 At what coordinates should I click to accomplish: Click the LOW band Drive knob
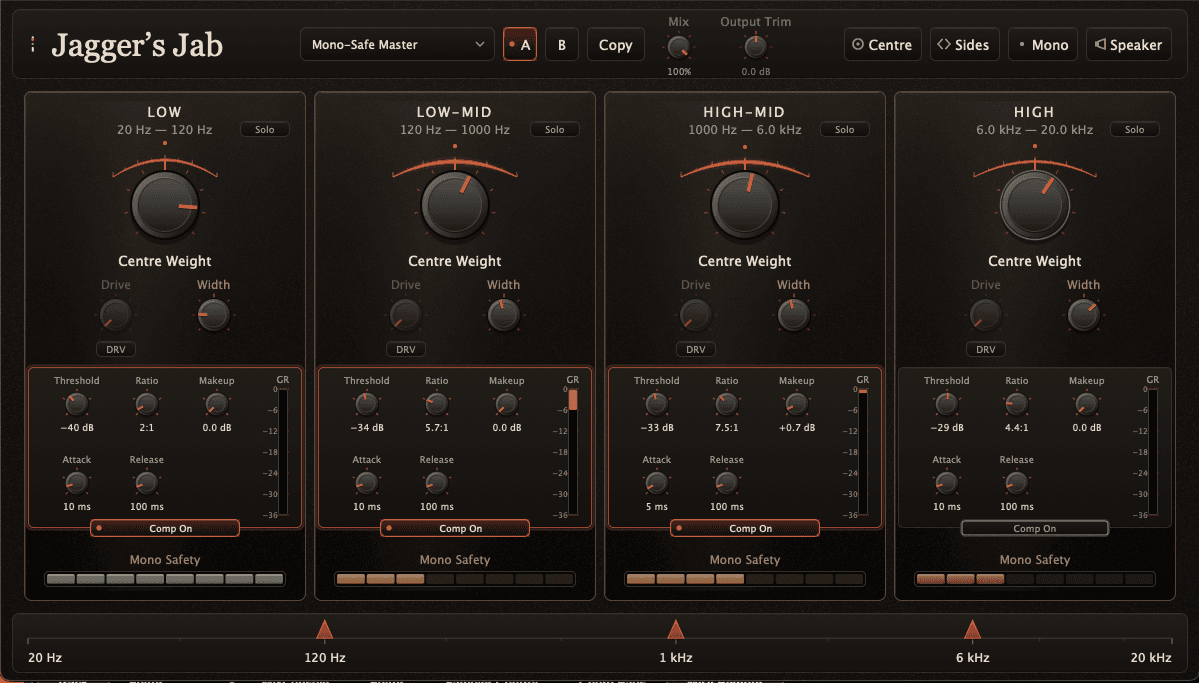point(115,314)
